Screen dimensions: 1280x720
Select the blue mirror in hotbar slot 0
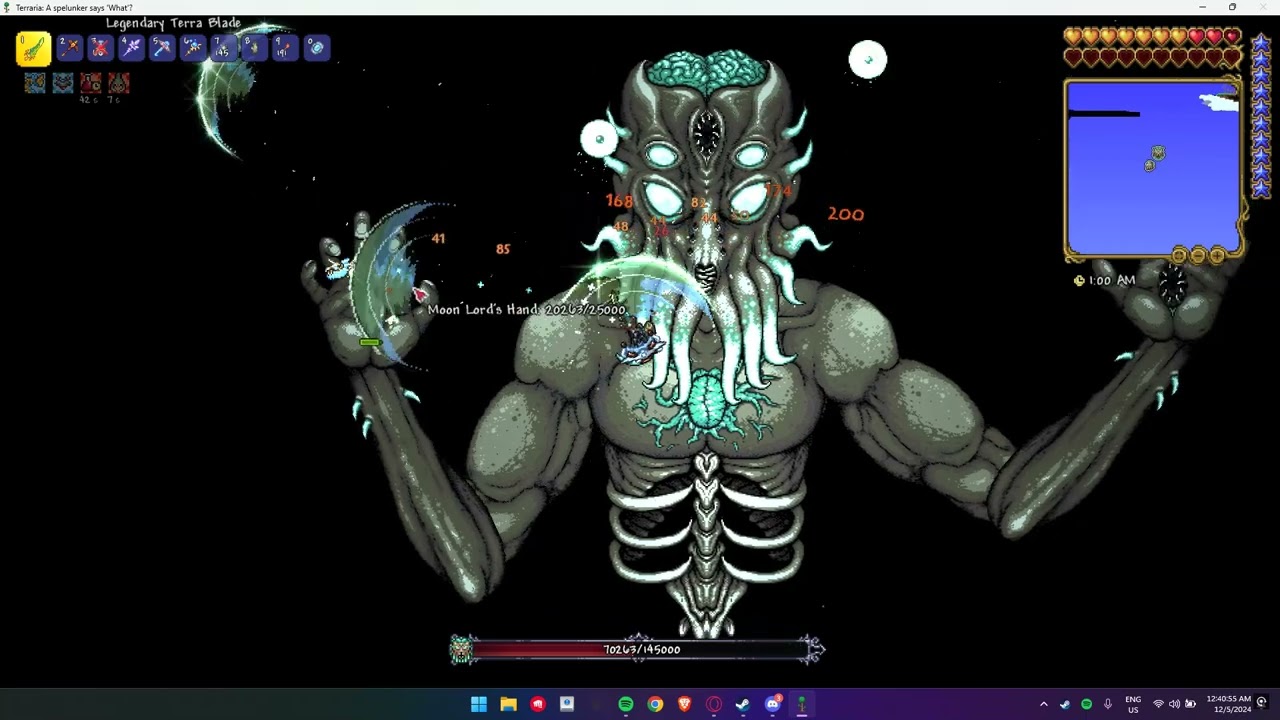[316, 47]
